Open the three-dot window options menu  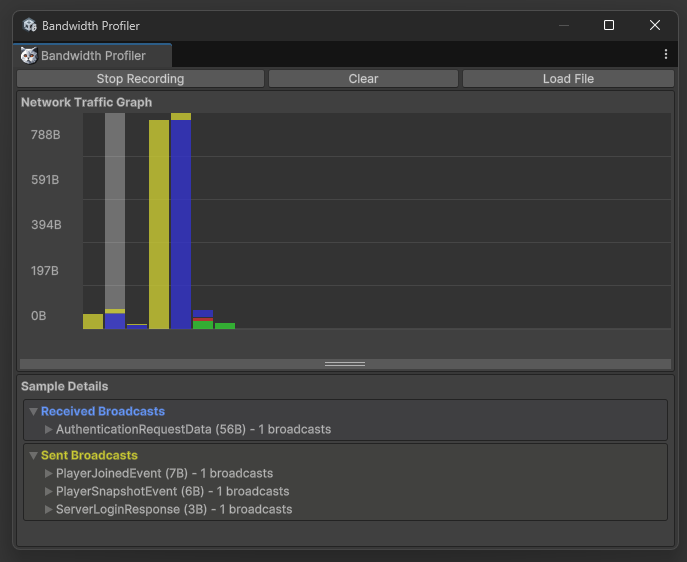point(666,55)
